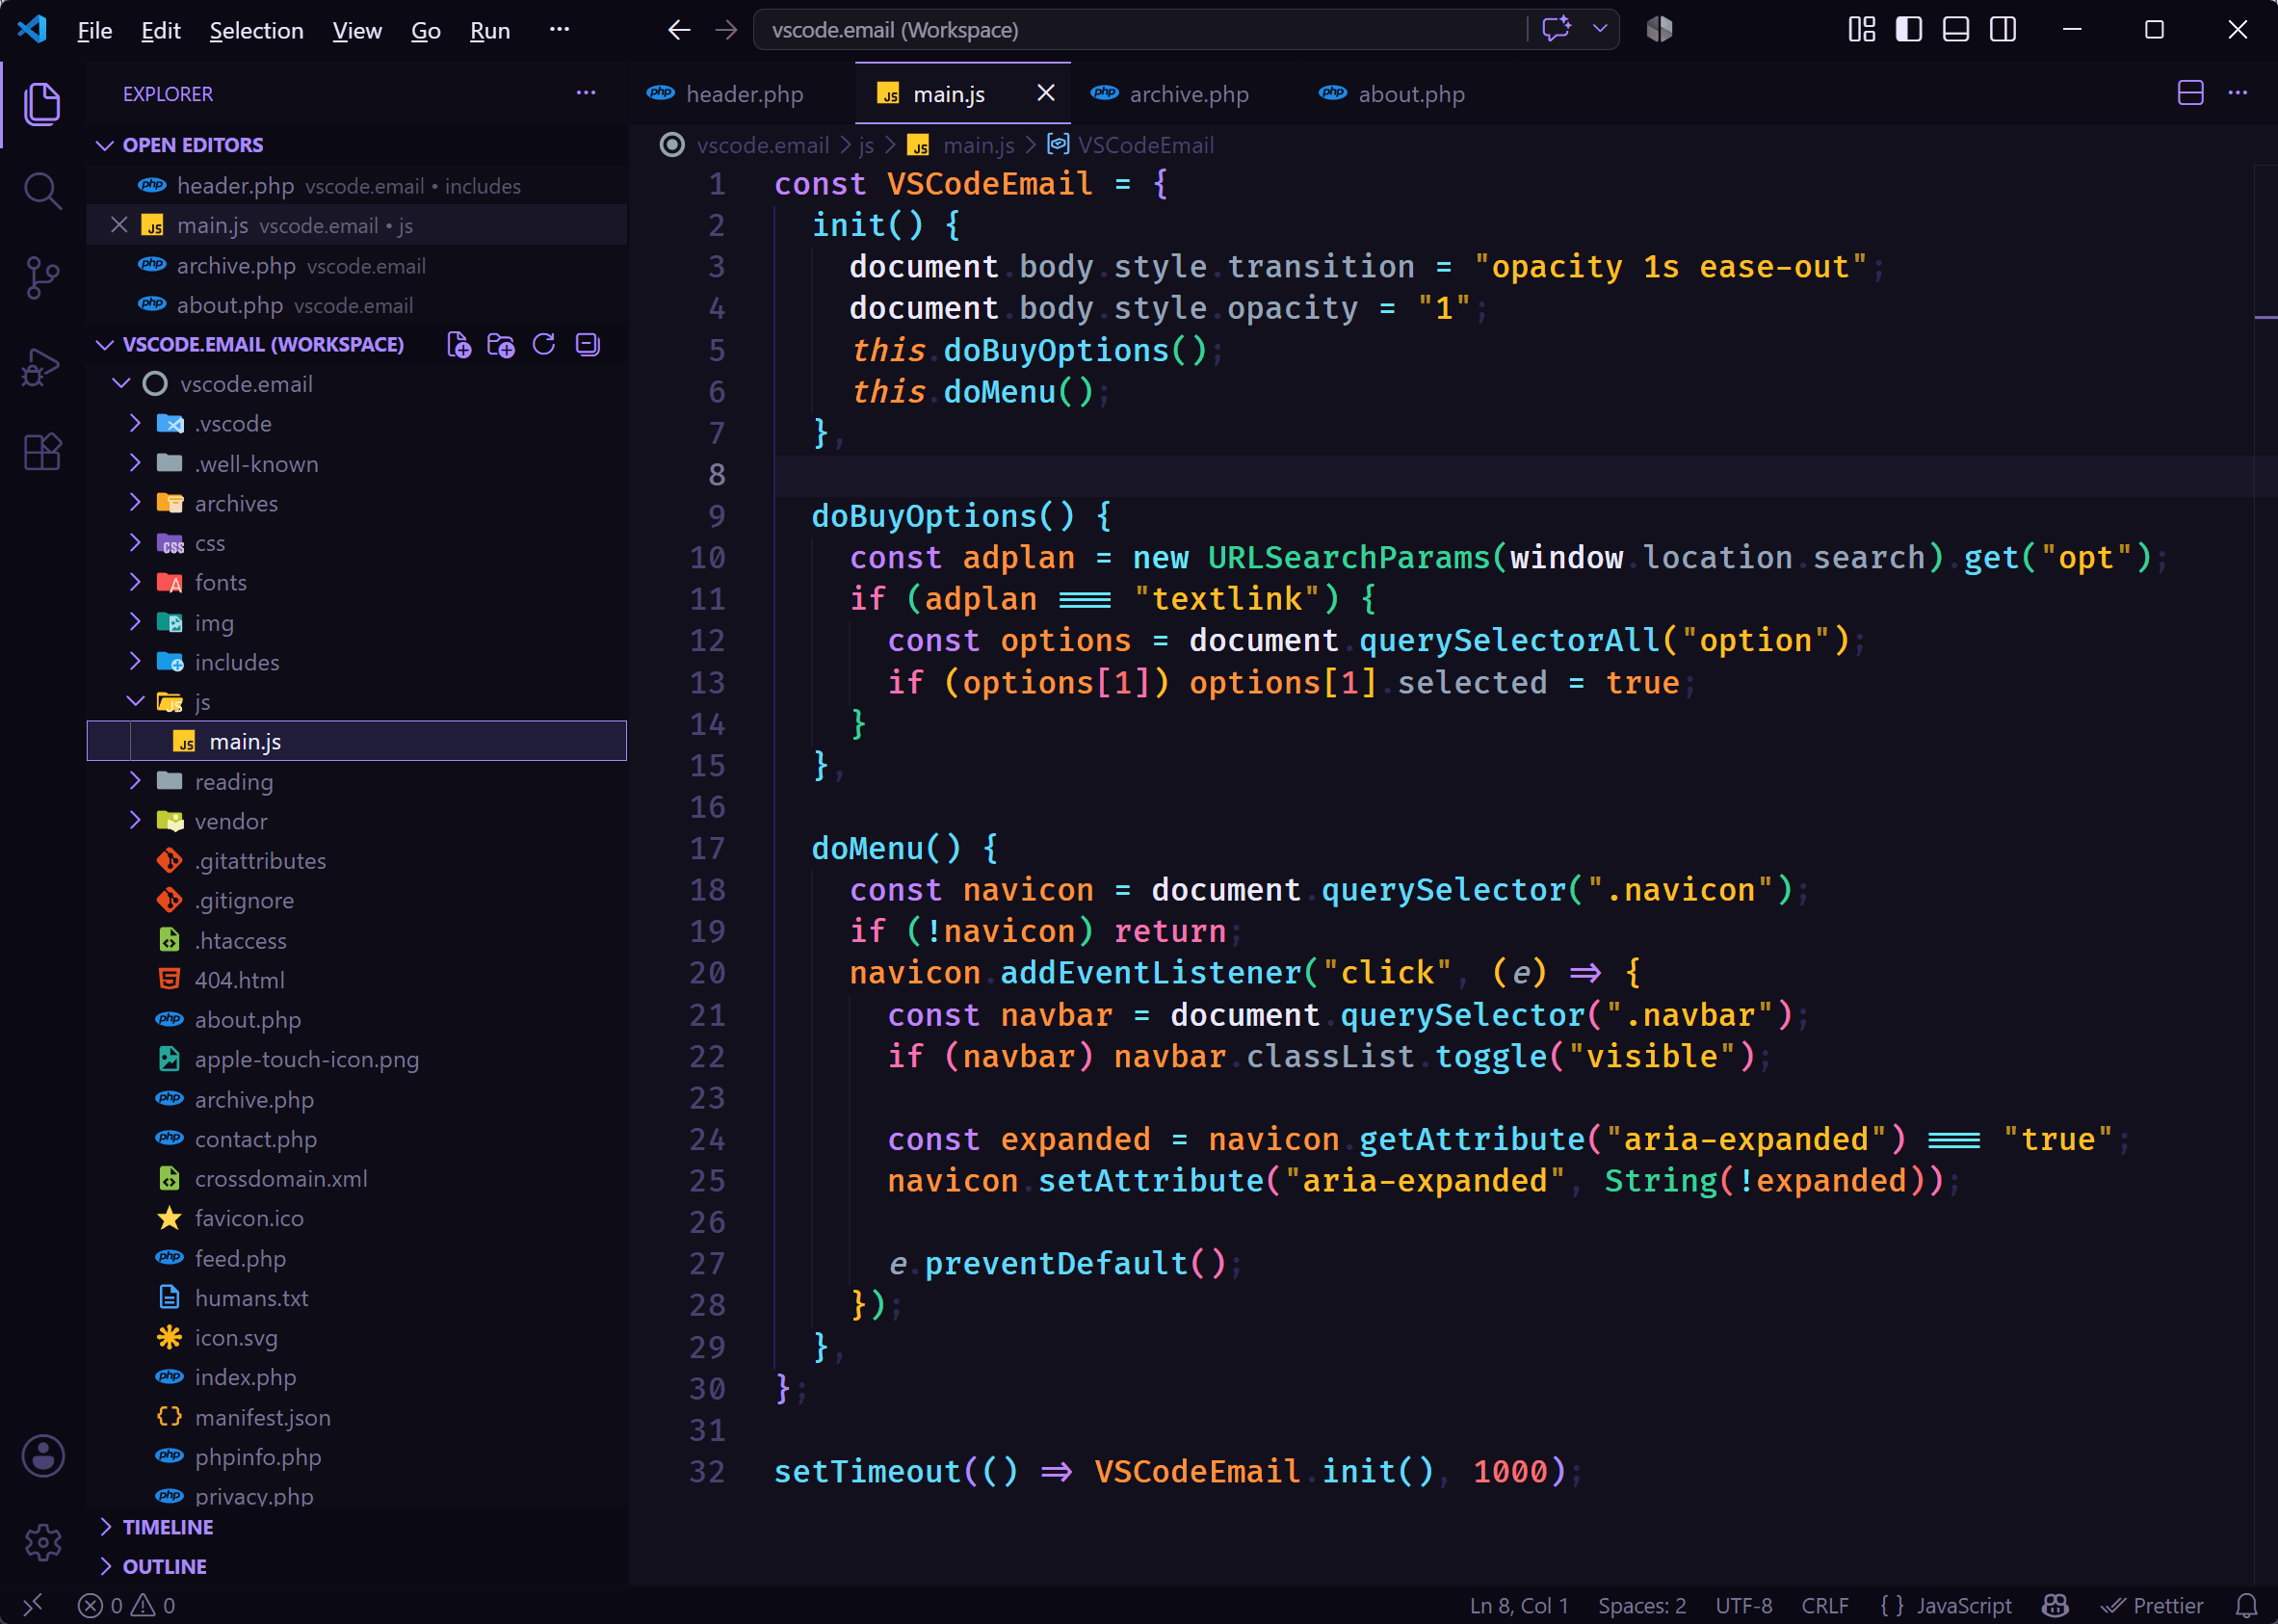The width and height of the screenshot is (2278, 1624).
Task: Open the File menu
Action: pyautogui.click(x=95, y=30)
